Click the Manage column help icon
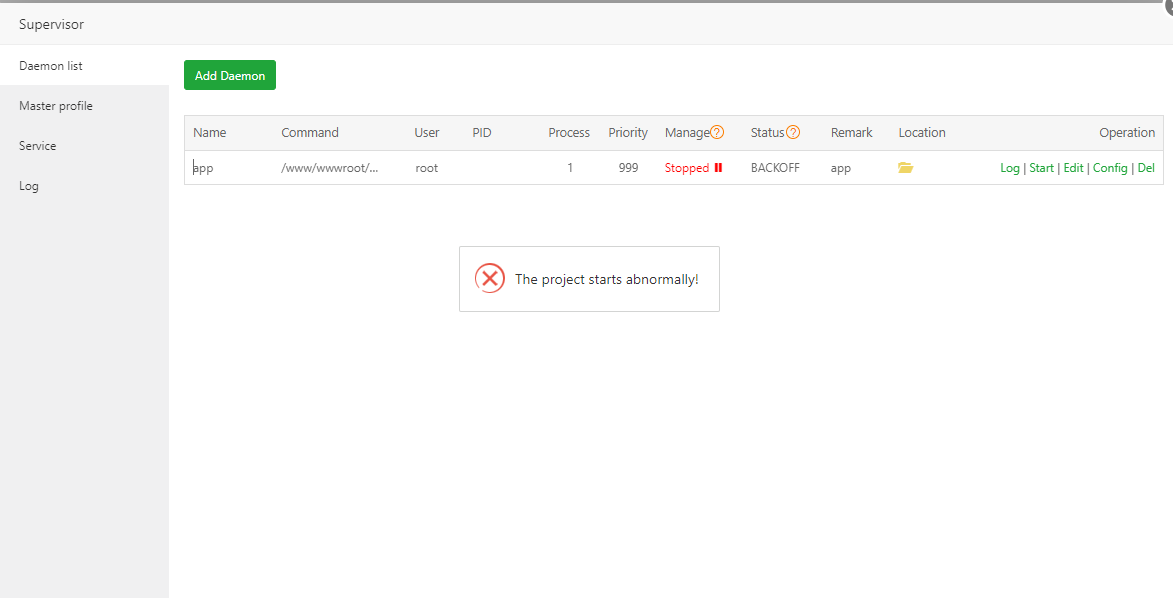 coord(717,133)
